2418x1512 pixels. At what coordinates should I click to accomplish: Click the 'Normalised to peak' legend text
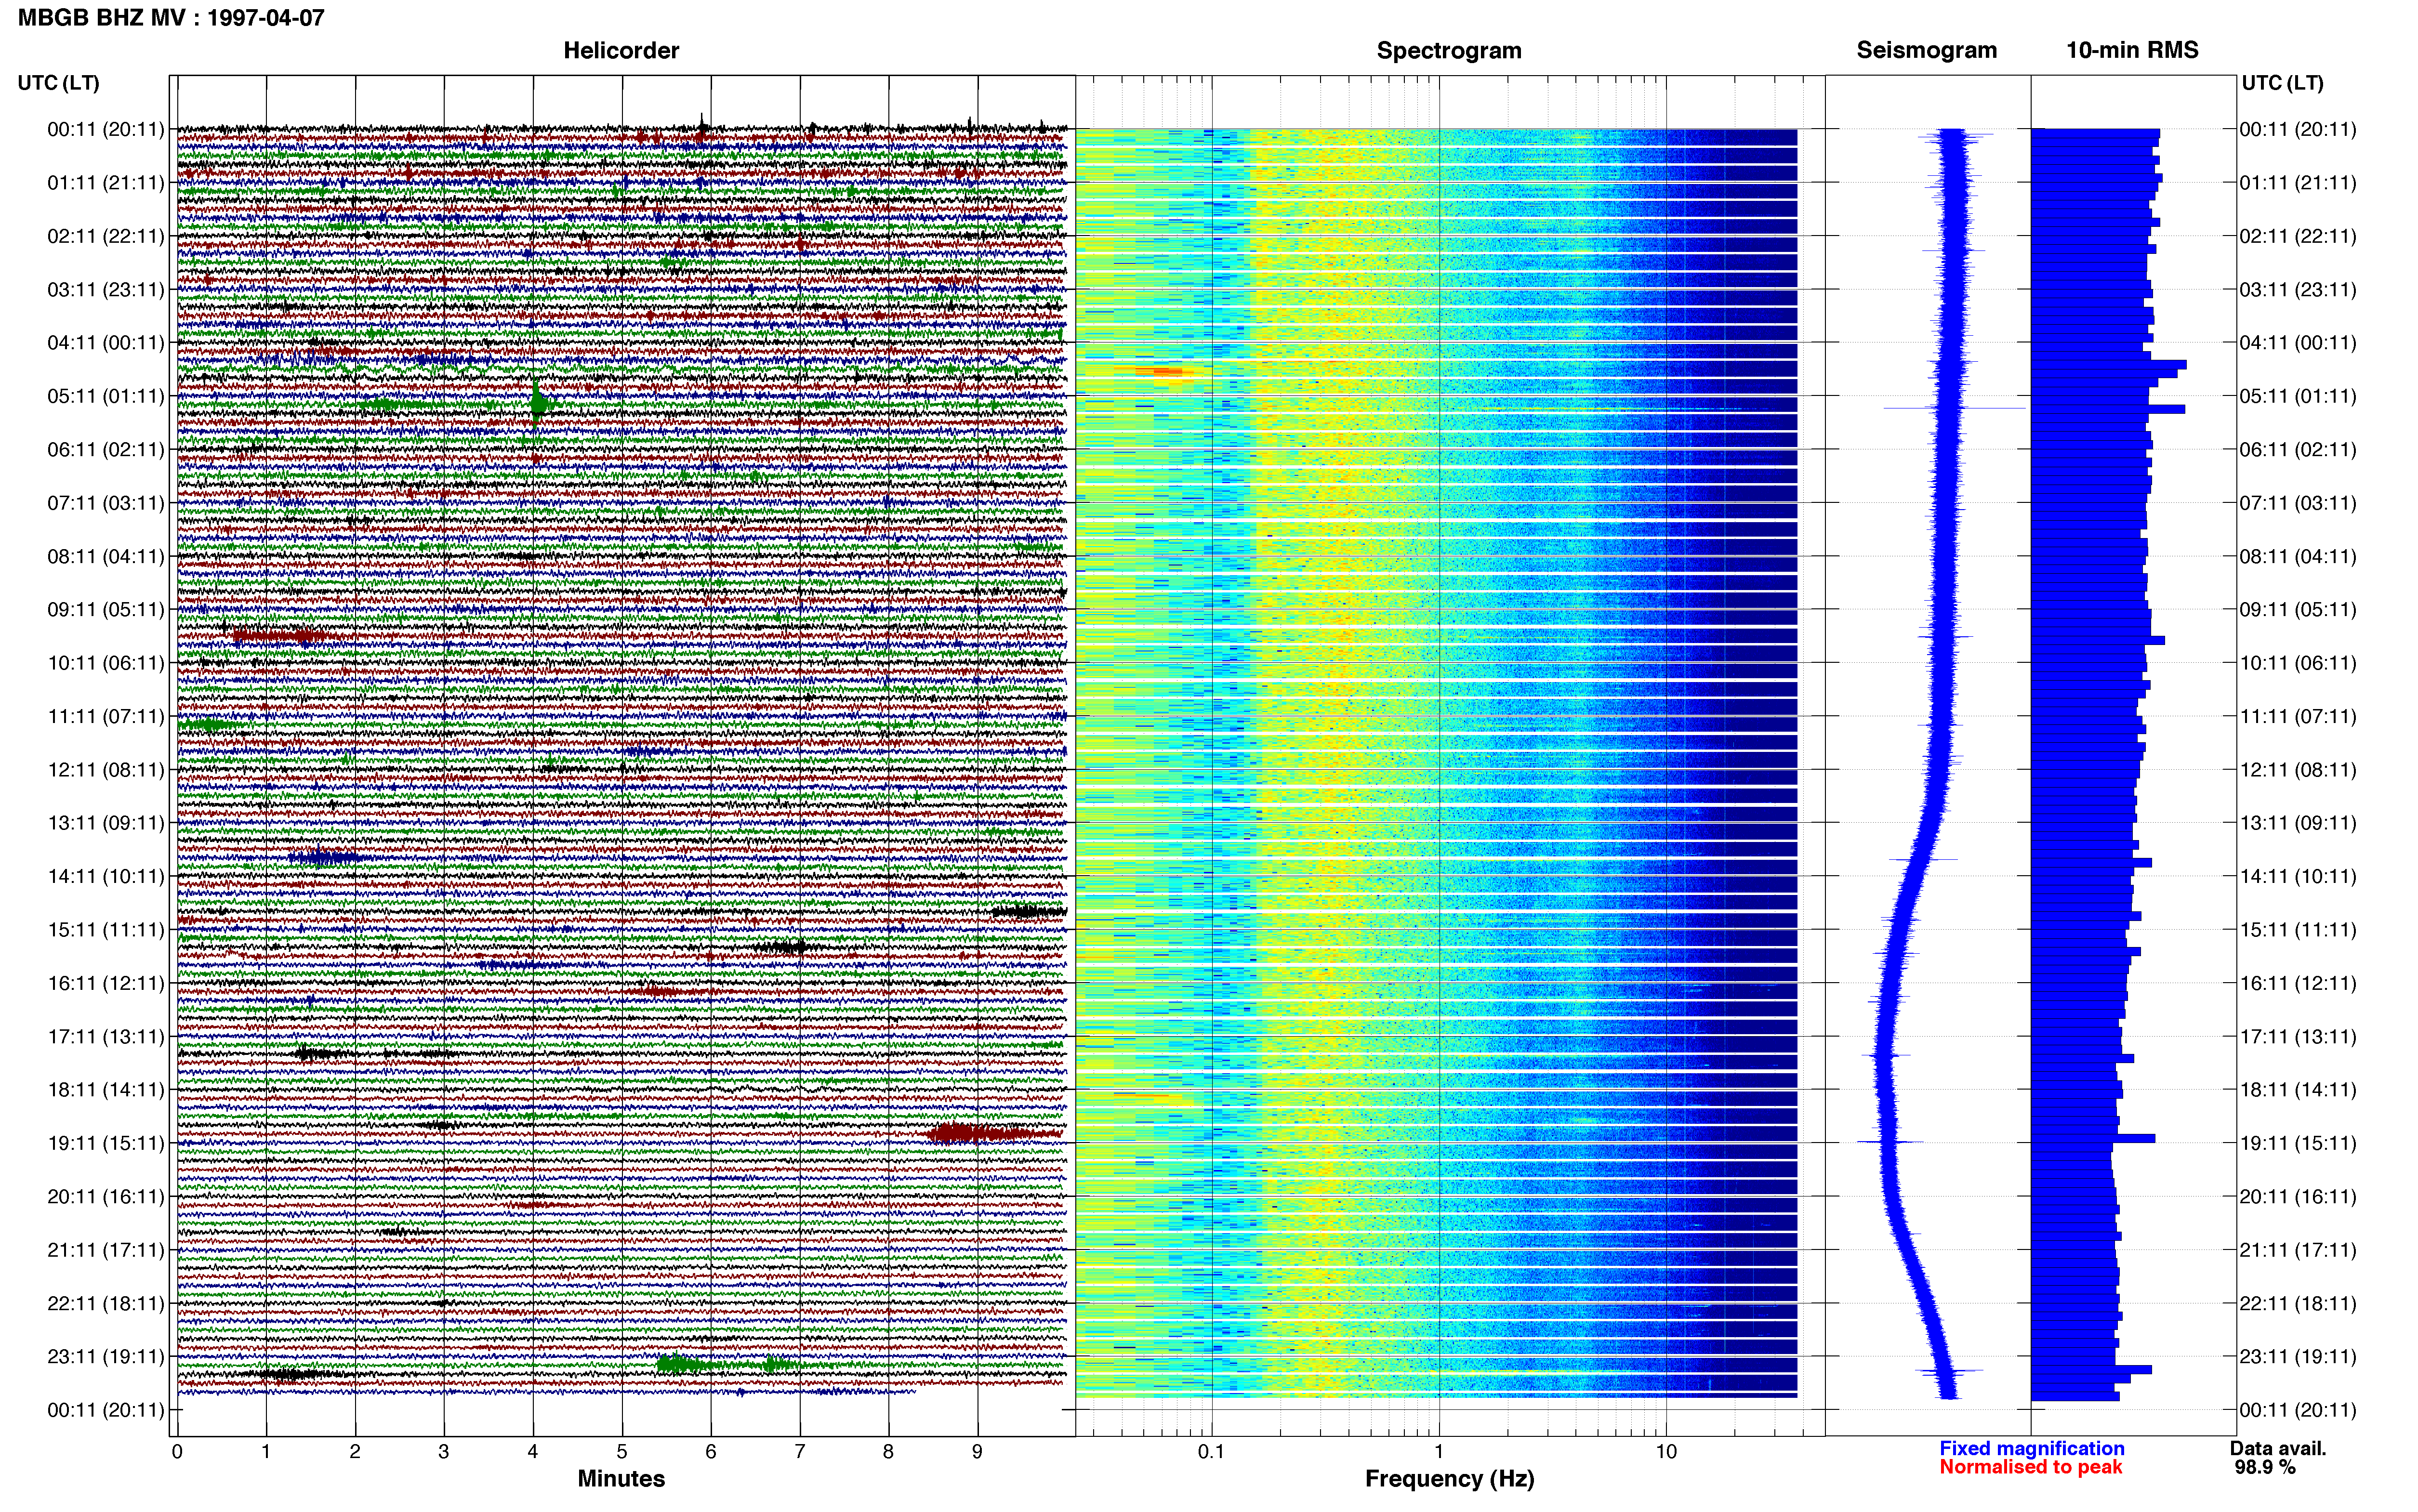point(2030,1467)
